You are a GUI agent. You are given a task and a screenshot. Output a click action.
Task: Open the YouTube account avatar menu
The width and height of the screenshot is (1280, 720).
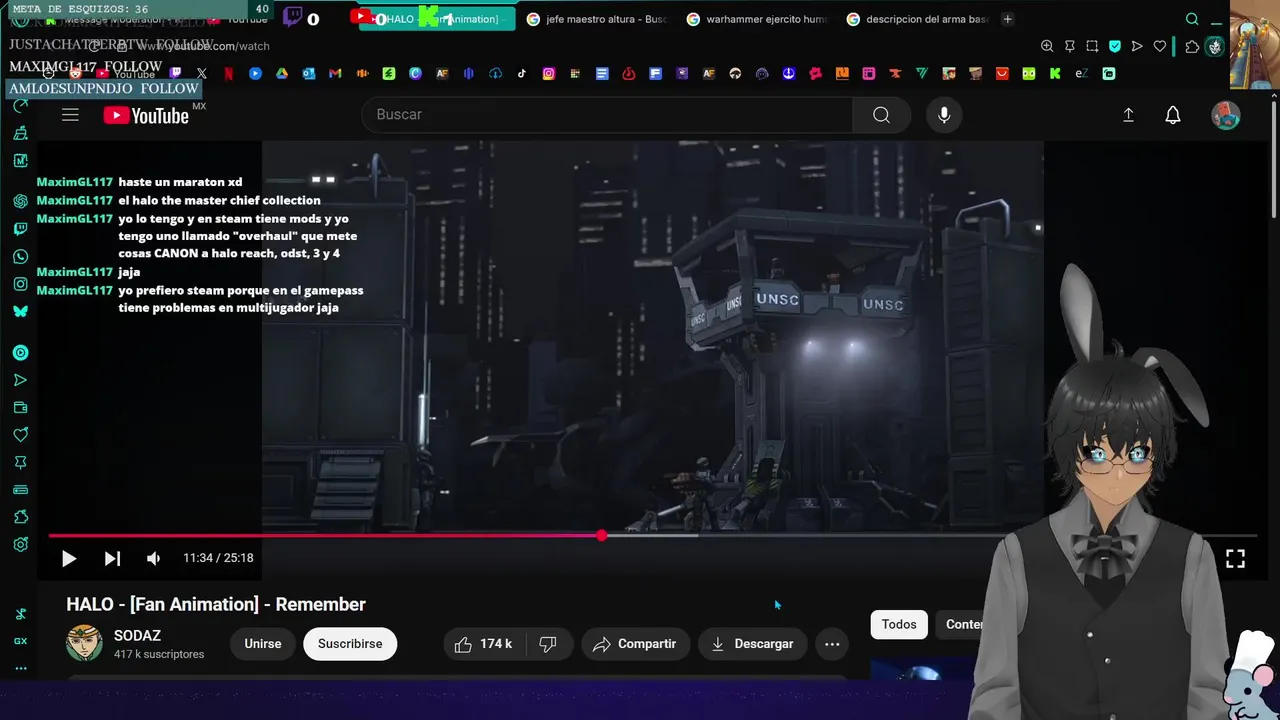pos(1226,115)
